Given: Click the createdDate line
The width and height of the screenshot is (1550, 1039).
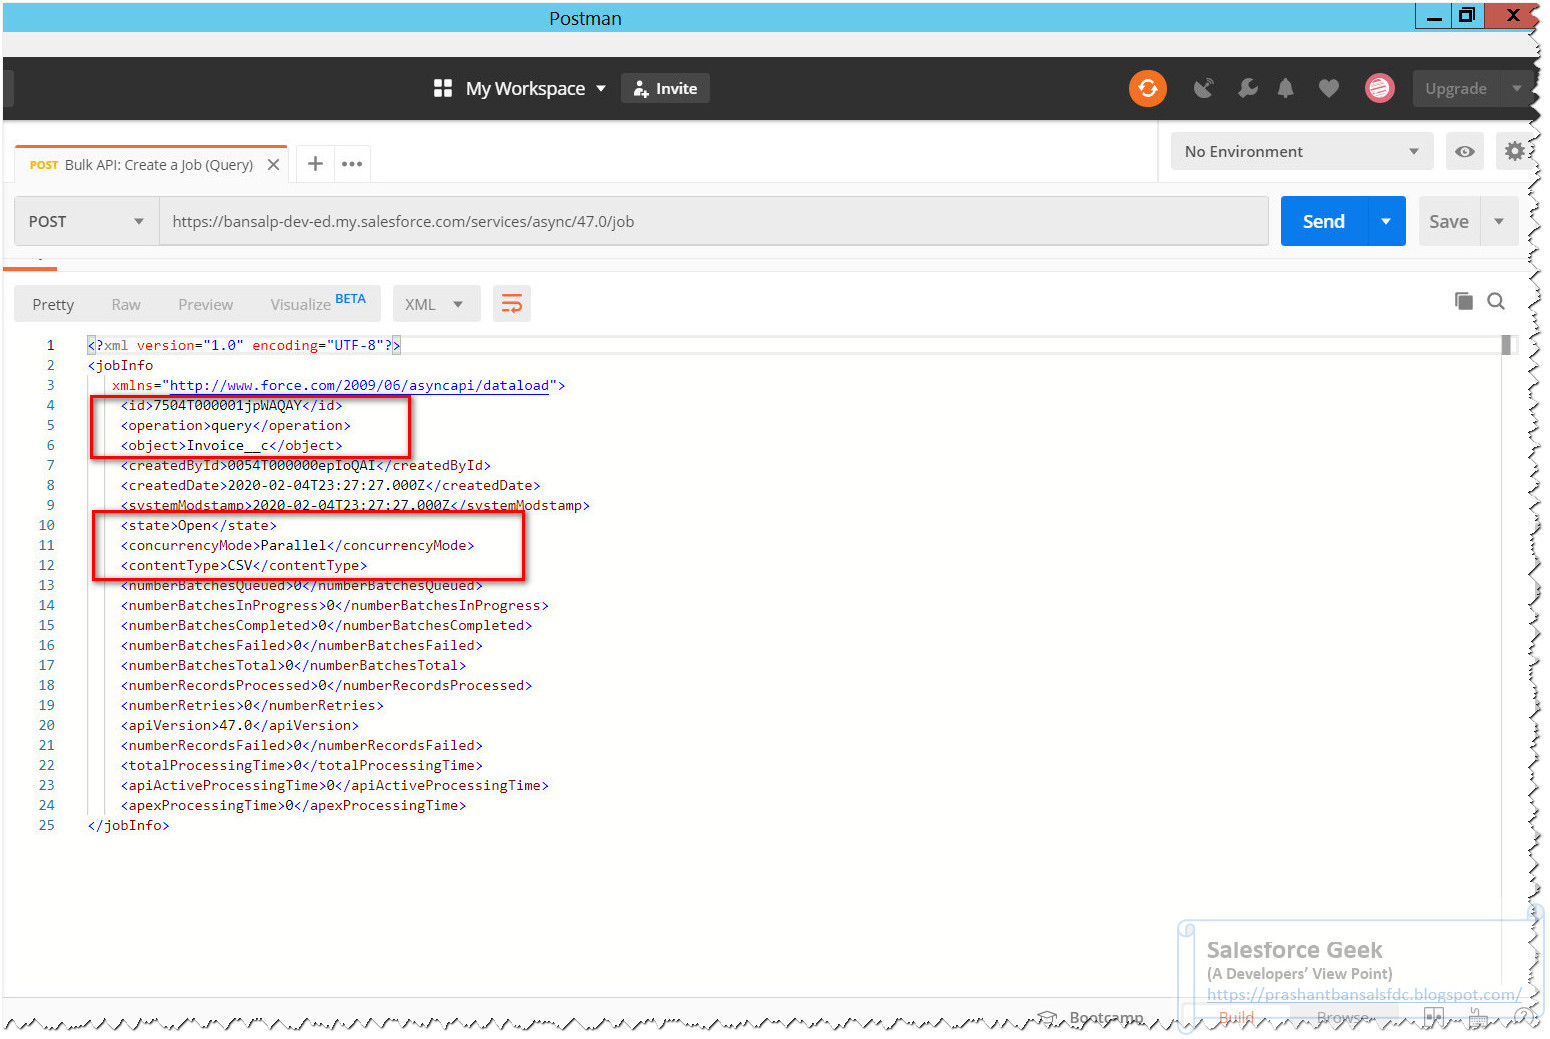Looking at the screenshot, I should click(x=330, y=485).
